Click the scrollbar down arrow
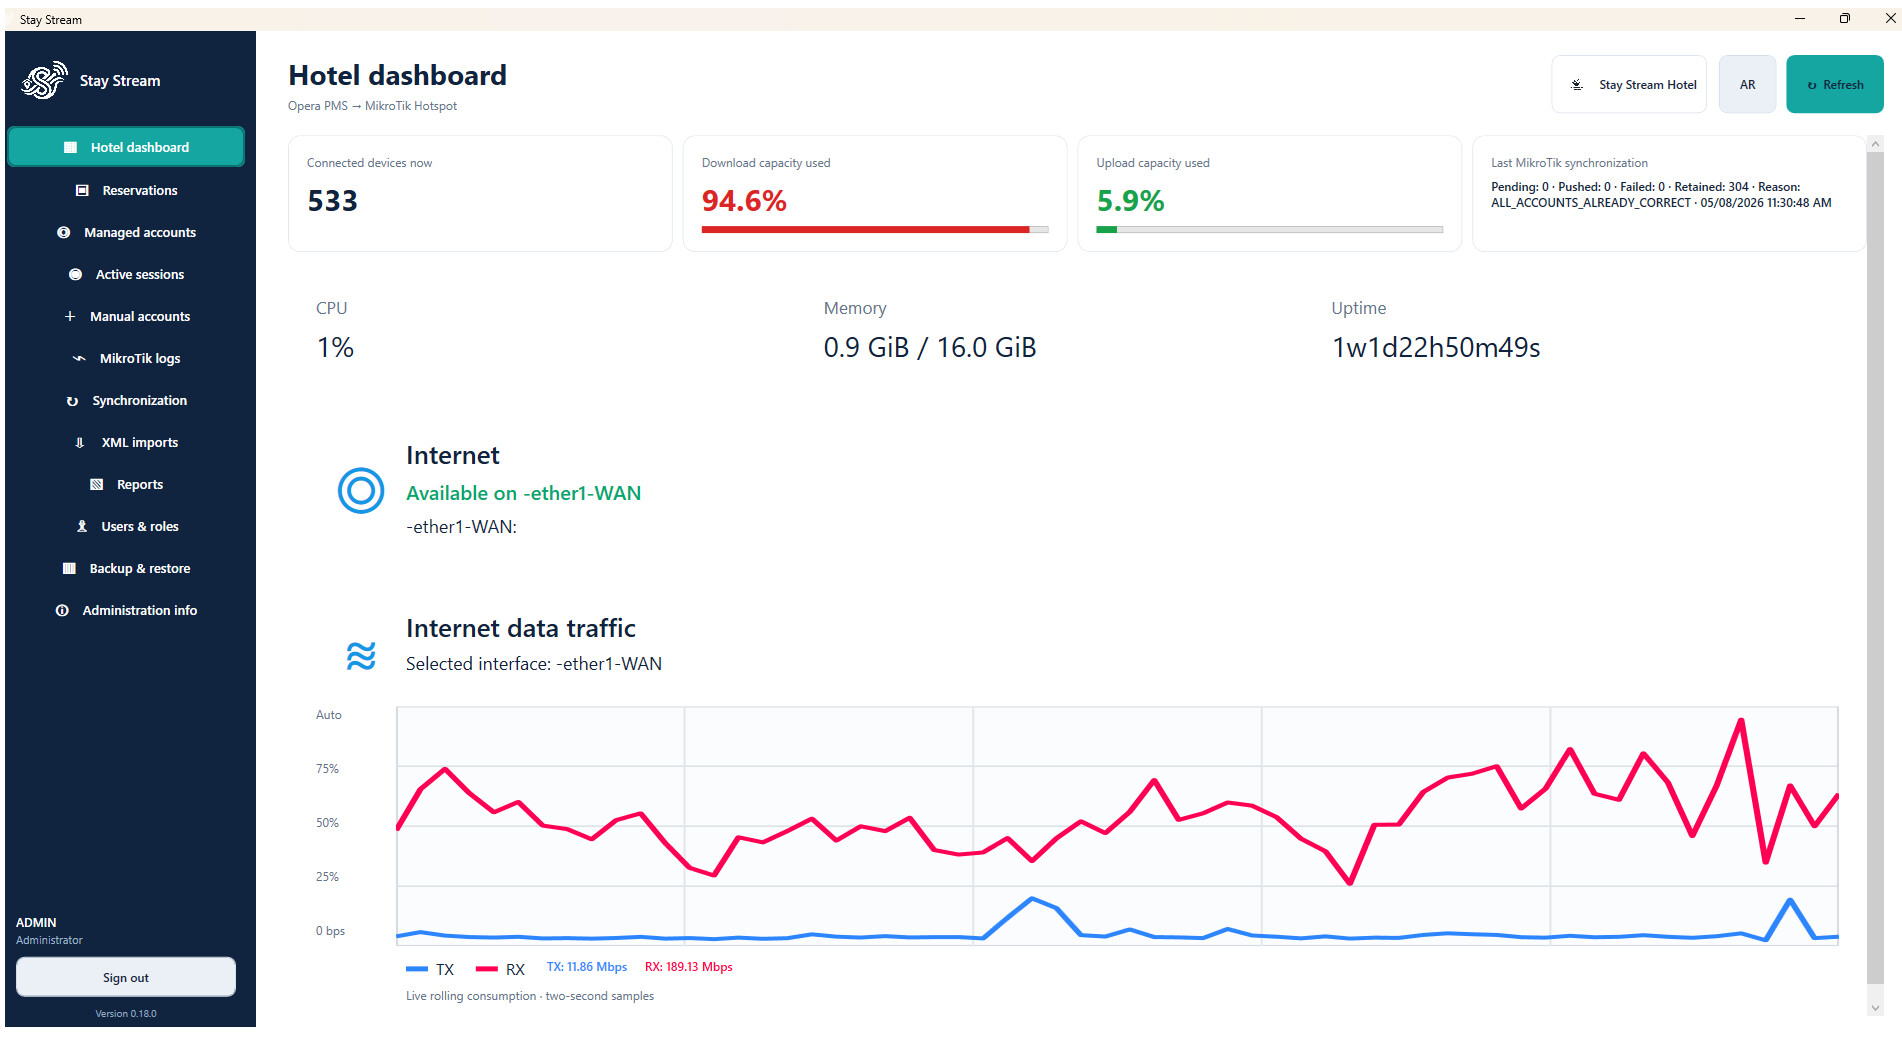 point(1875,1008)
